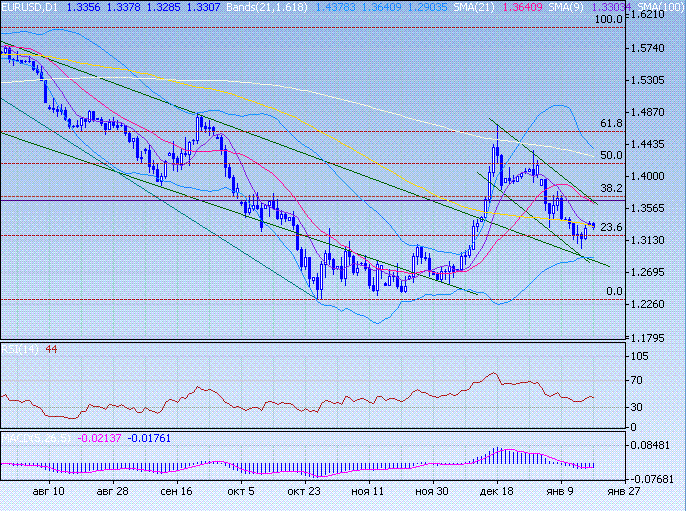Click the дек 18 date on time axis

(495, 492)
